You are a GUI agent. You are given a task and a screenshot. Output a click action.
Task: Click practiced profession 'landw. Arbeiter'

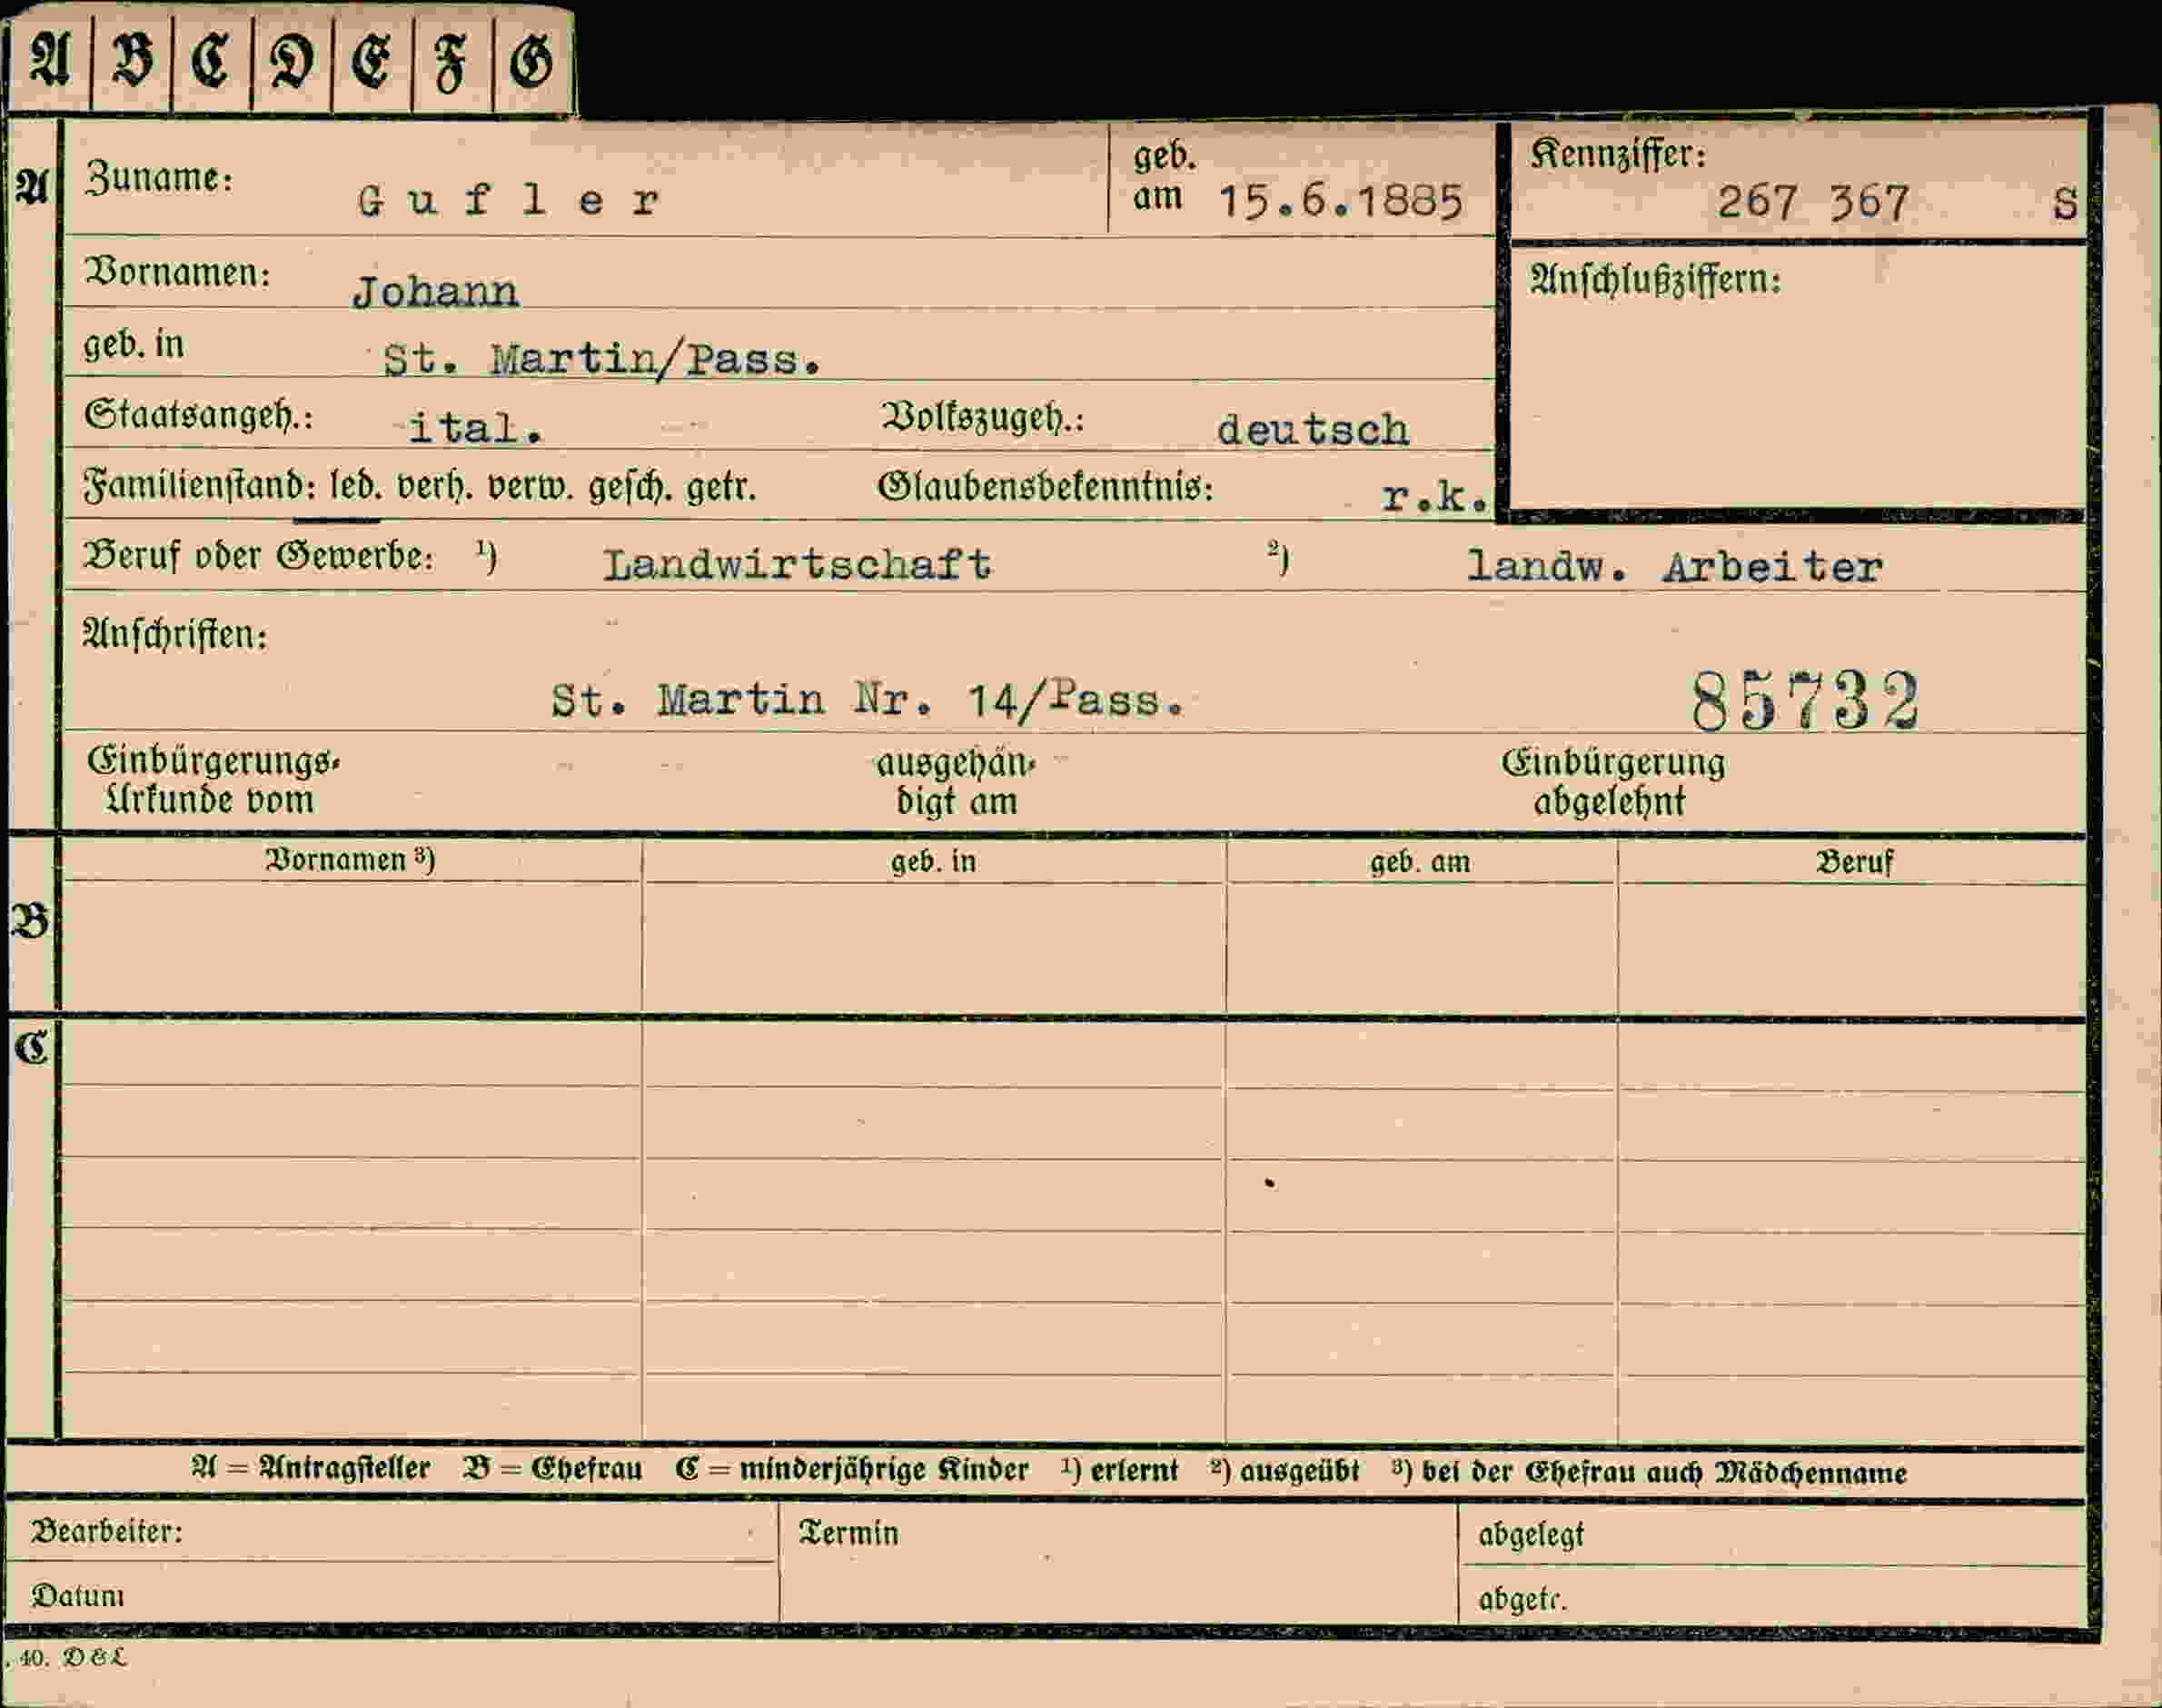(1674, 567)
